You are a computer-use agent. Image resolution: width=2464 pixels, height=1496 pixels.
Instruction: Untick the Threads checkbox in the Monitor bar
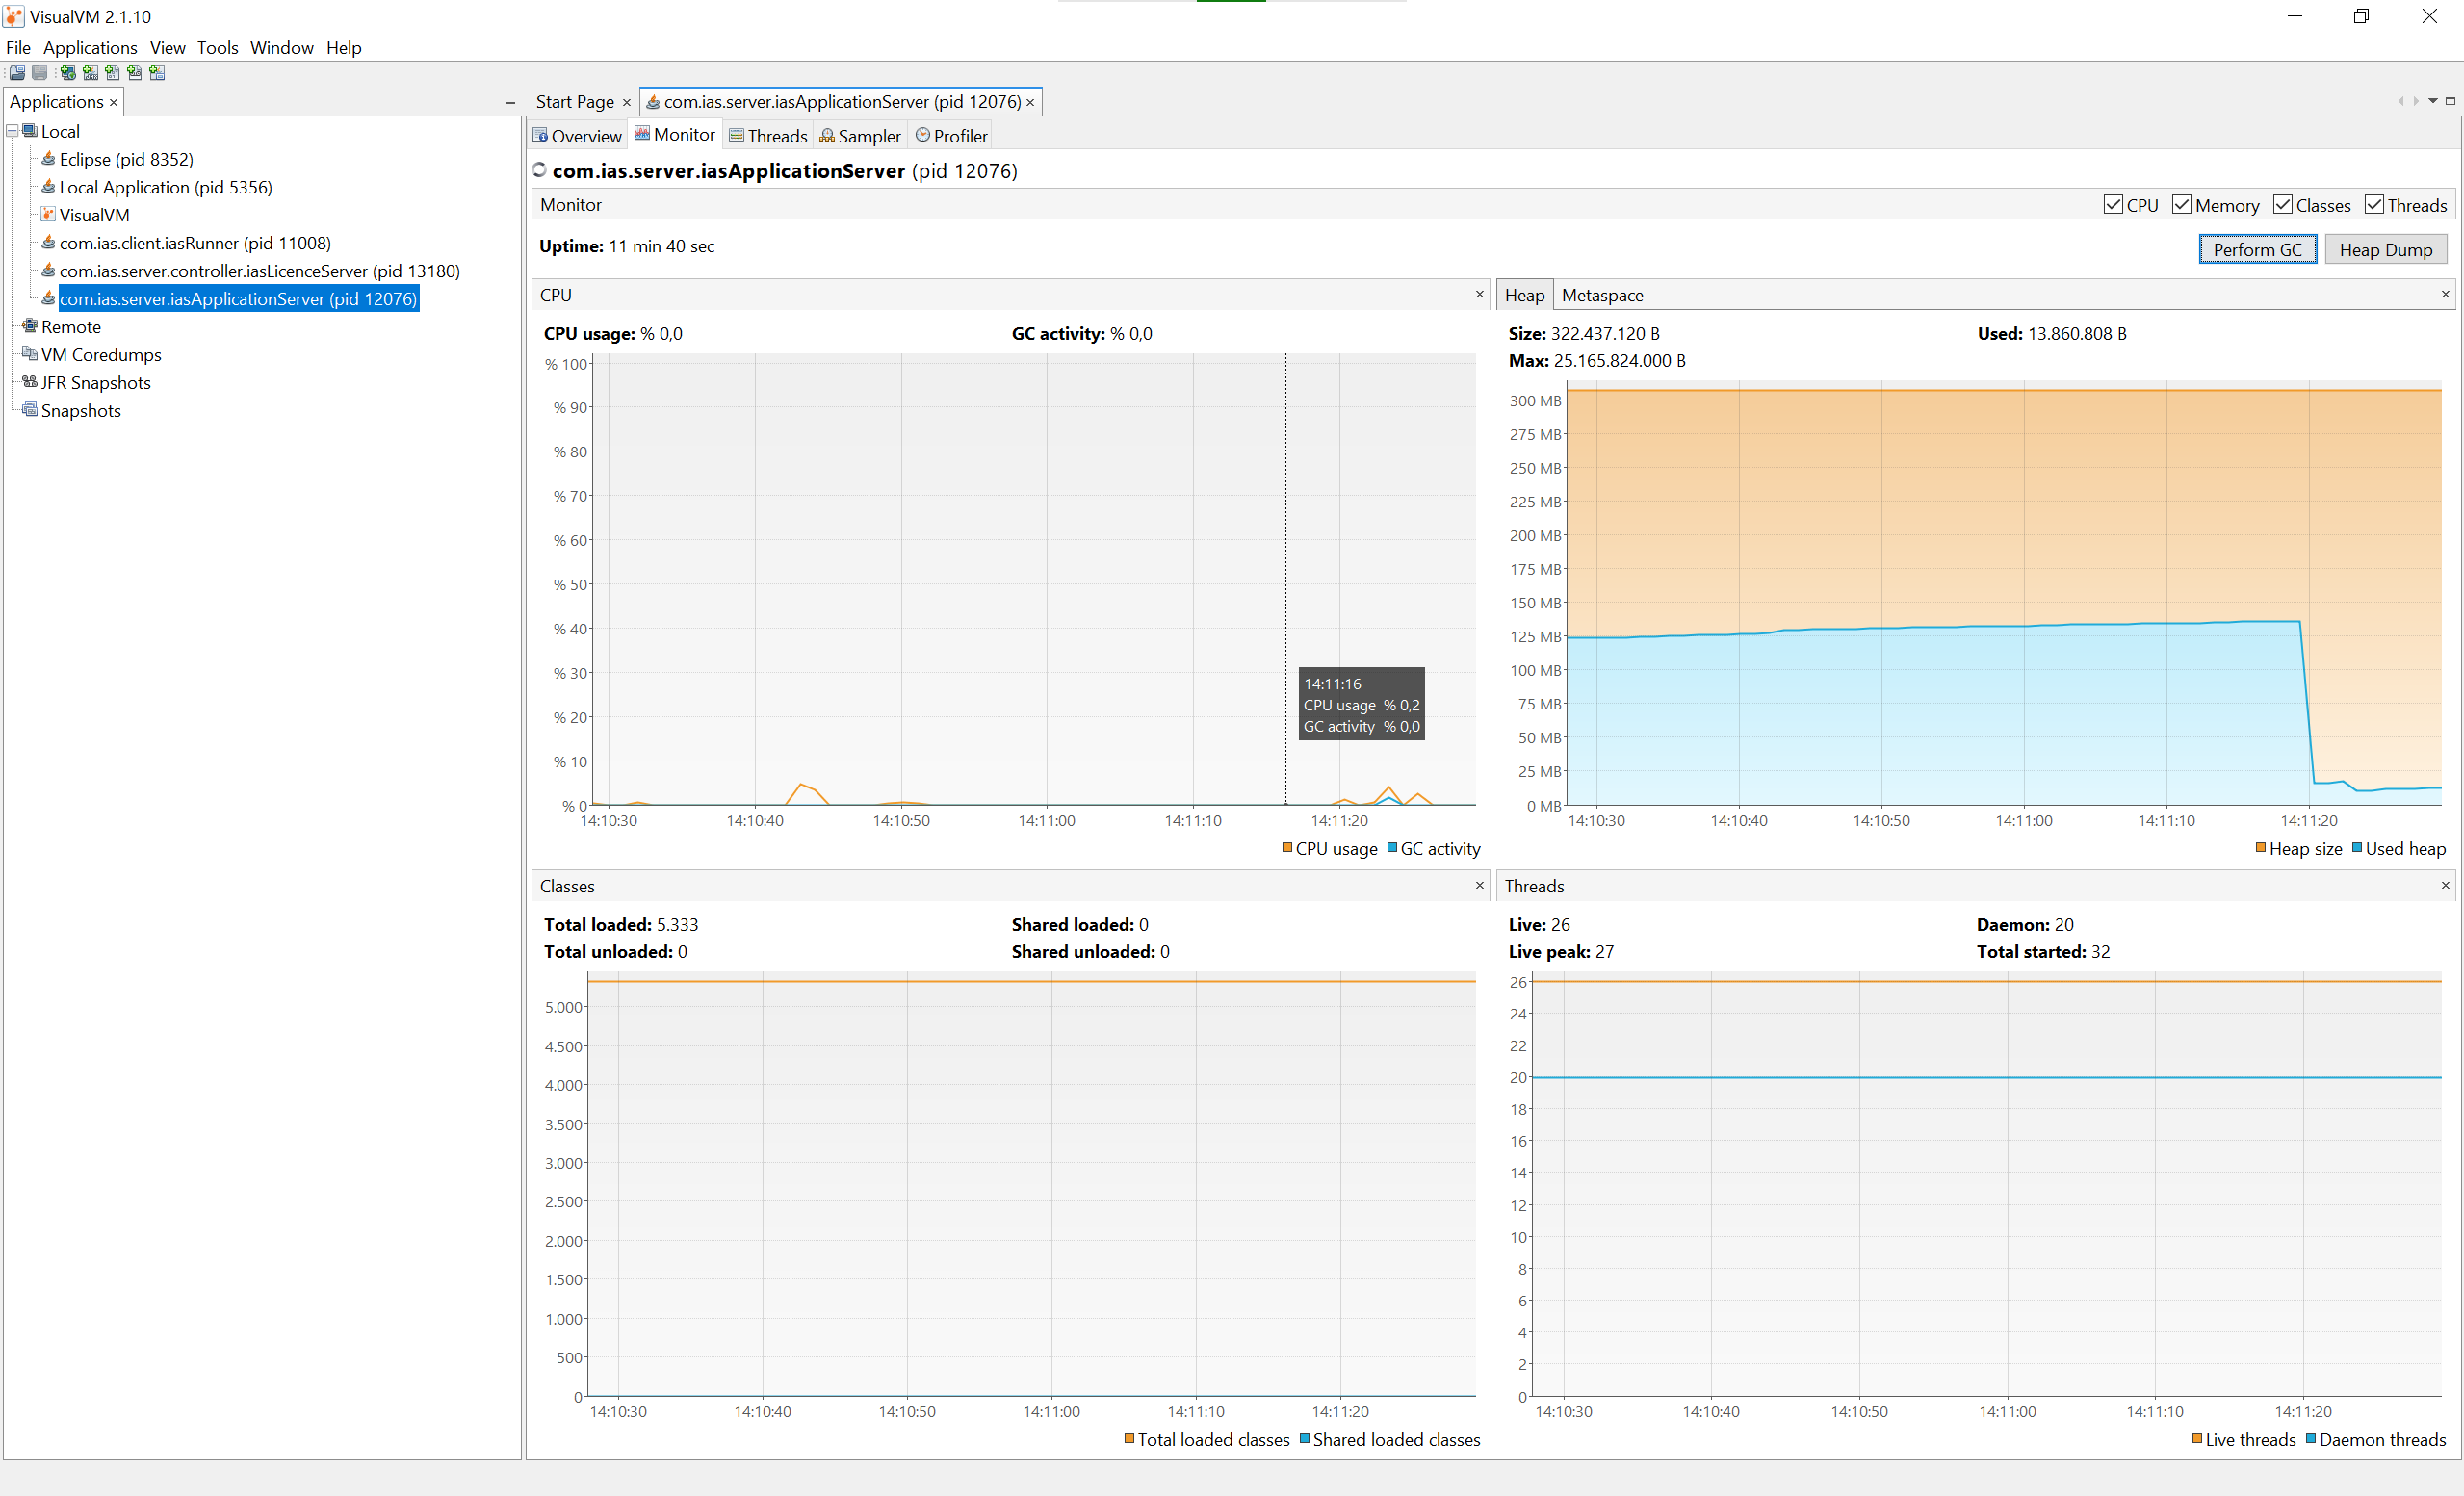click(2374, 205)
